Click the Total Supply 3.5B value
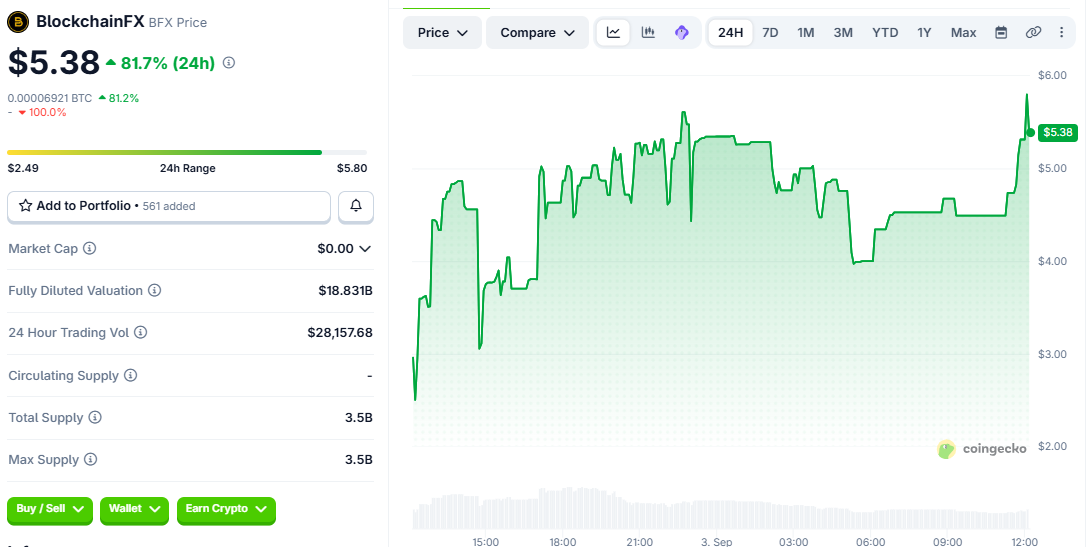Image resolution: width=1086 pixels, height=547 pixels. tap(359, 418)
